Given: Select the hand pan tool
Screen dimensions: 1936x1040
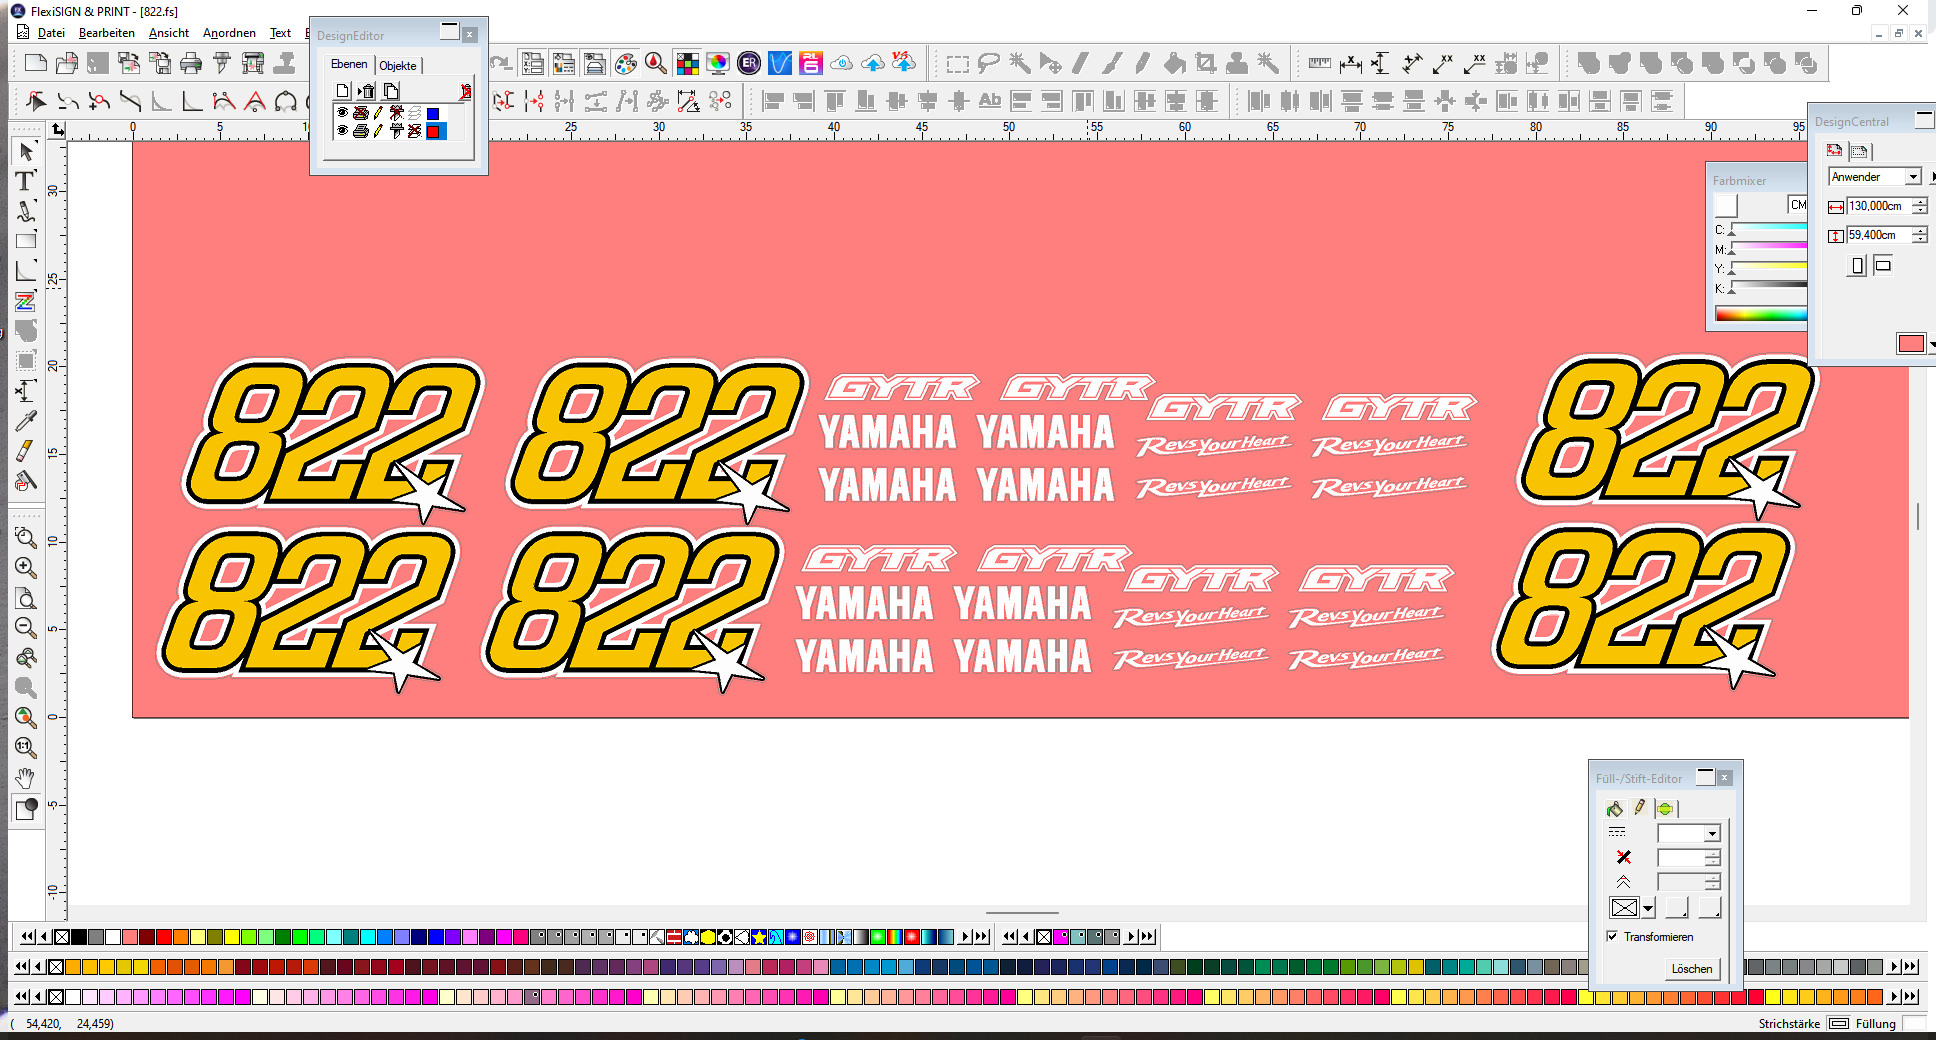Looking at the screenshot, I should point(25,778).
